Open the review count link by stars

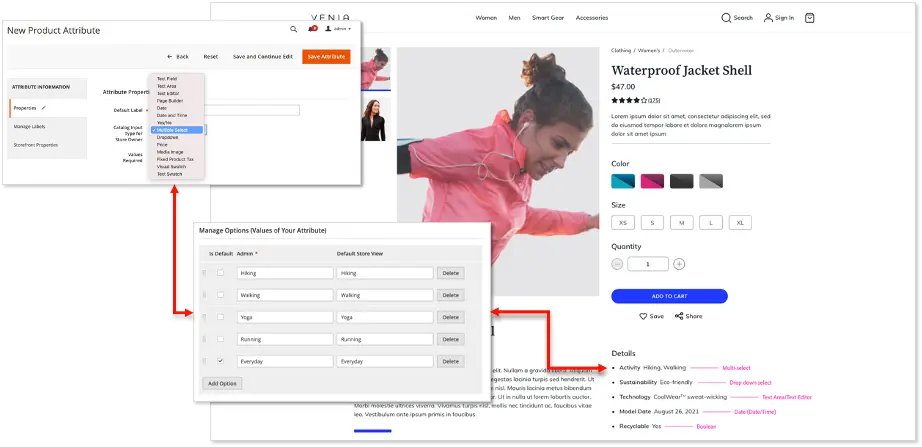[x=654, y=101]
